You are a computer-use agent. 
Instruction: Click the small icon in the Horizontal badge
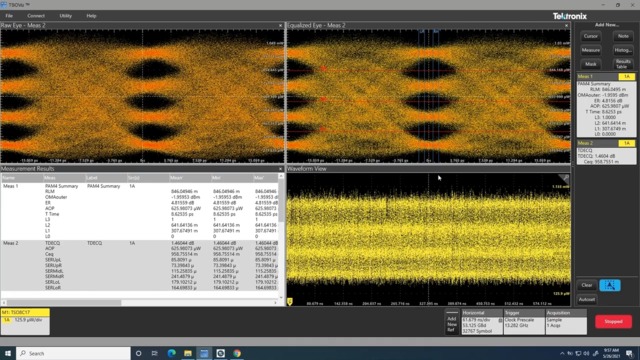click(x=500, y=320)
